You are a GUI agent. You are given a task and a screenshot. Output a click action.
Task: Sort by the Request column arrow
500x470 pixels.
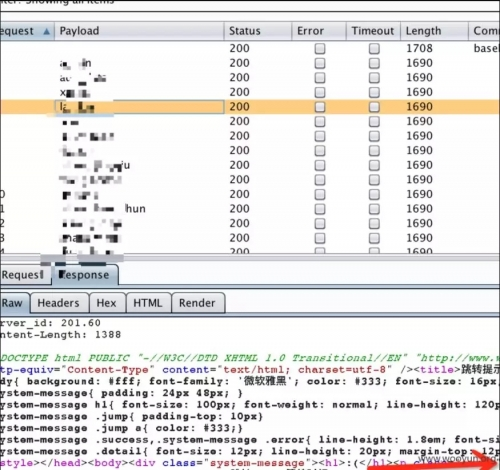coord(47,31)
